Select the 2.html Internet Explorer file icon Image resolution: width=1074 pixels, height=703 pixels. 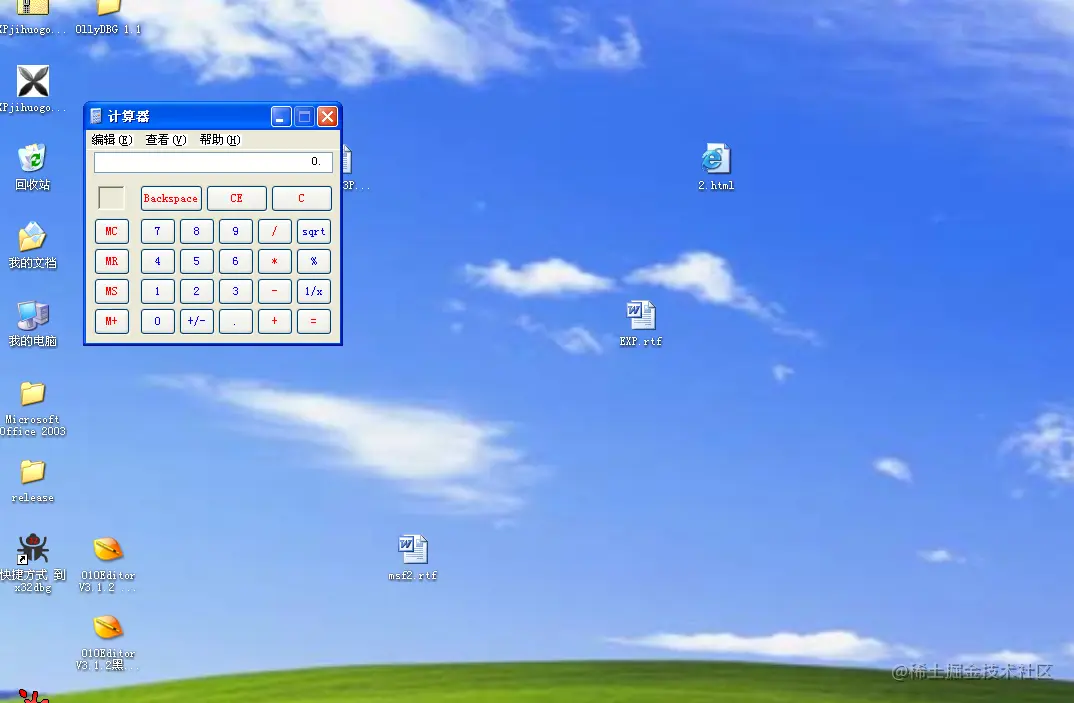pyautogui.click(x=716, y=159)
